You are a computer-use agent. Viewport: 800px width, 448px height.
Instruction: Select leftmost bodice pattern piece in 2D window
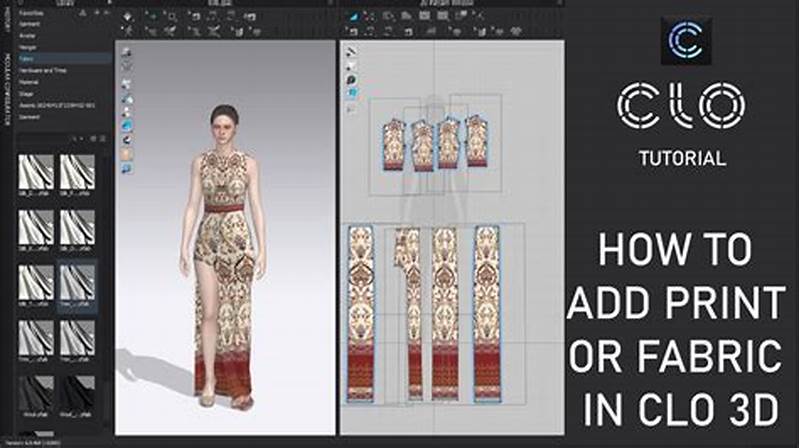point(394,144)
